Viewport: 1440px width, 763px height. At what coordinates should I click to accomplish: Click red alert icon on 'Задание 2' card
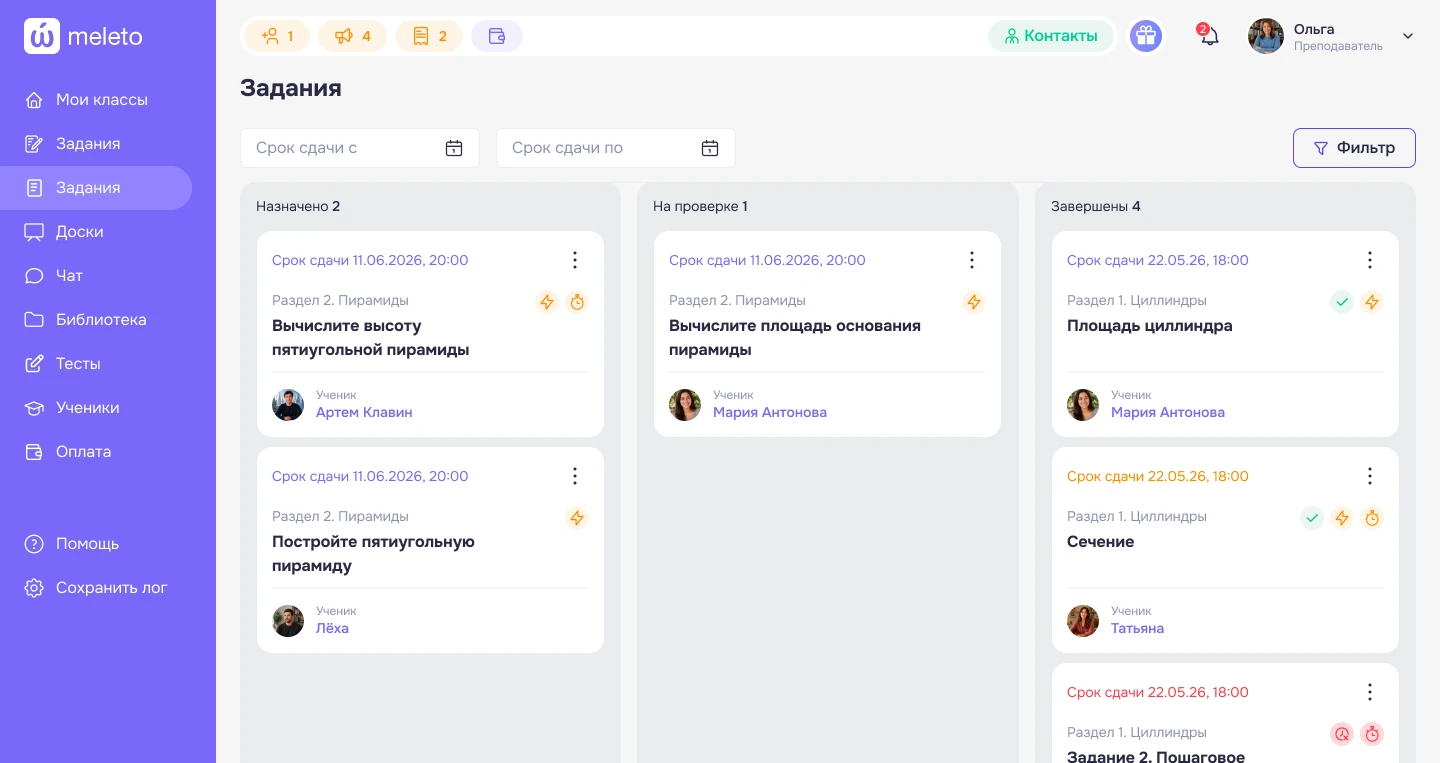click(1342, 734)
